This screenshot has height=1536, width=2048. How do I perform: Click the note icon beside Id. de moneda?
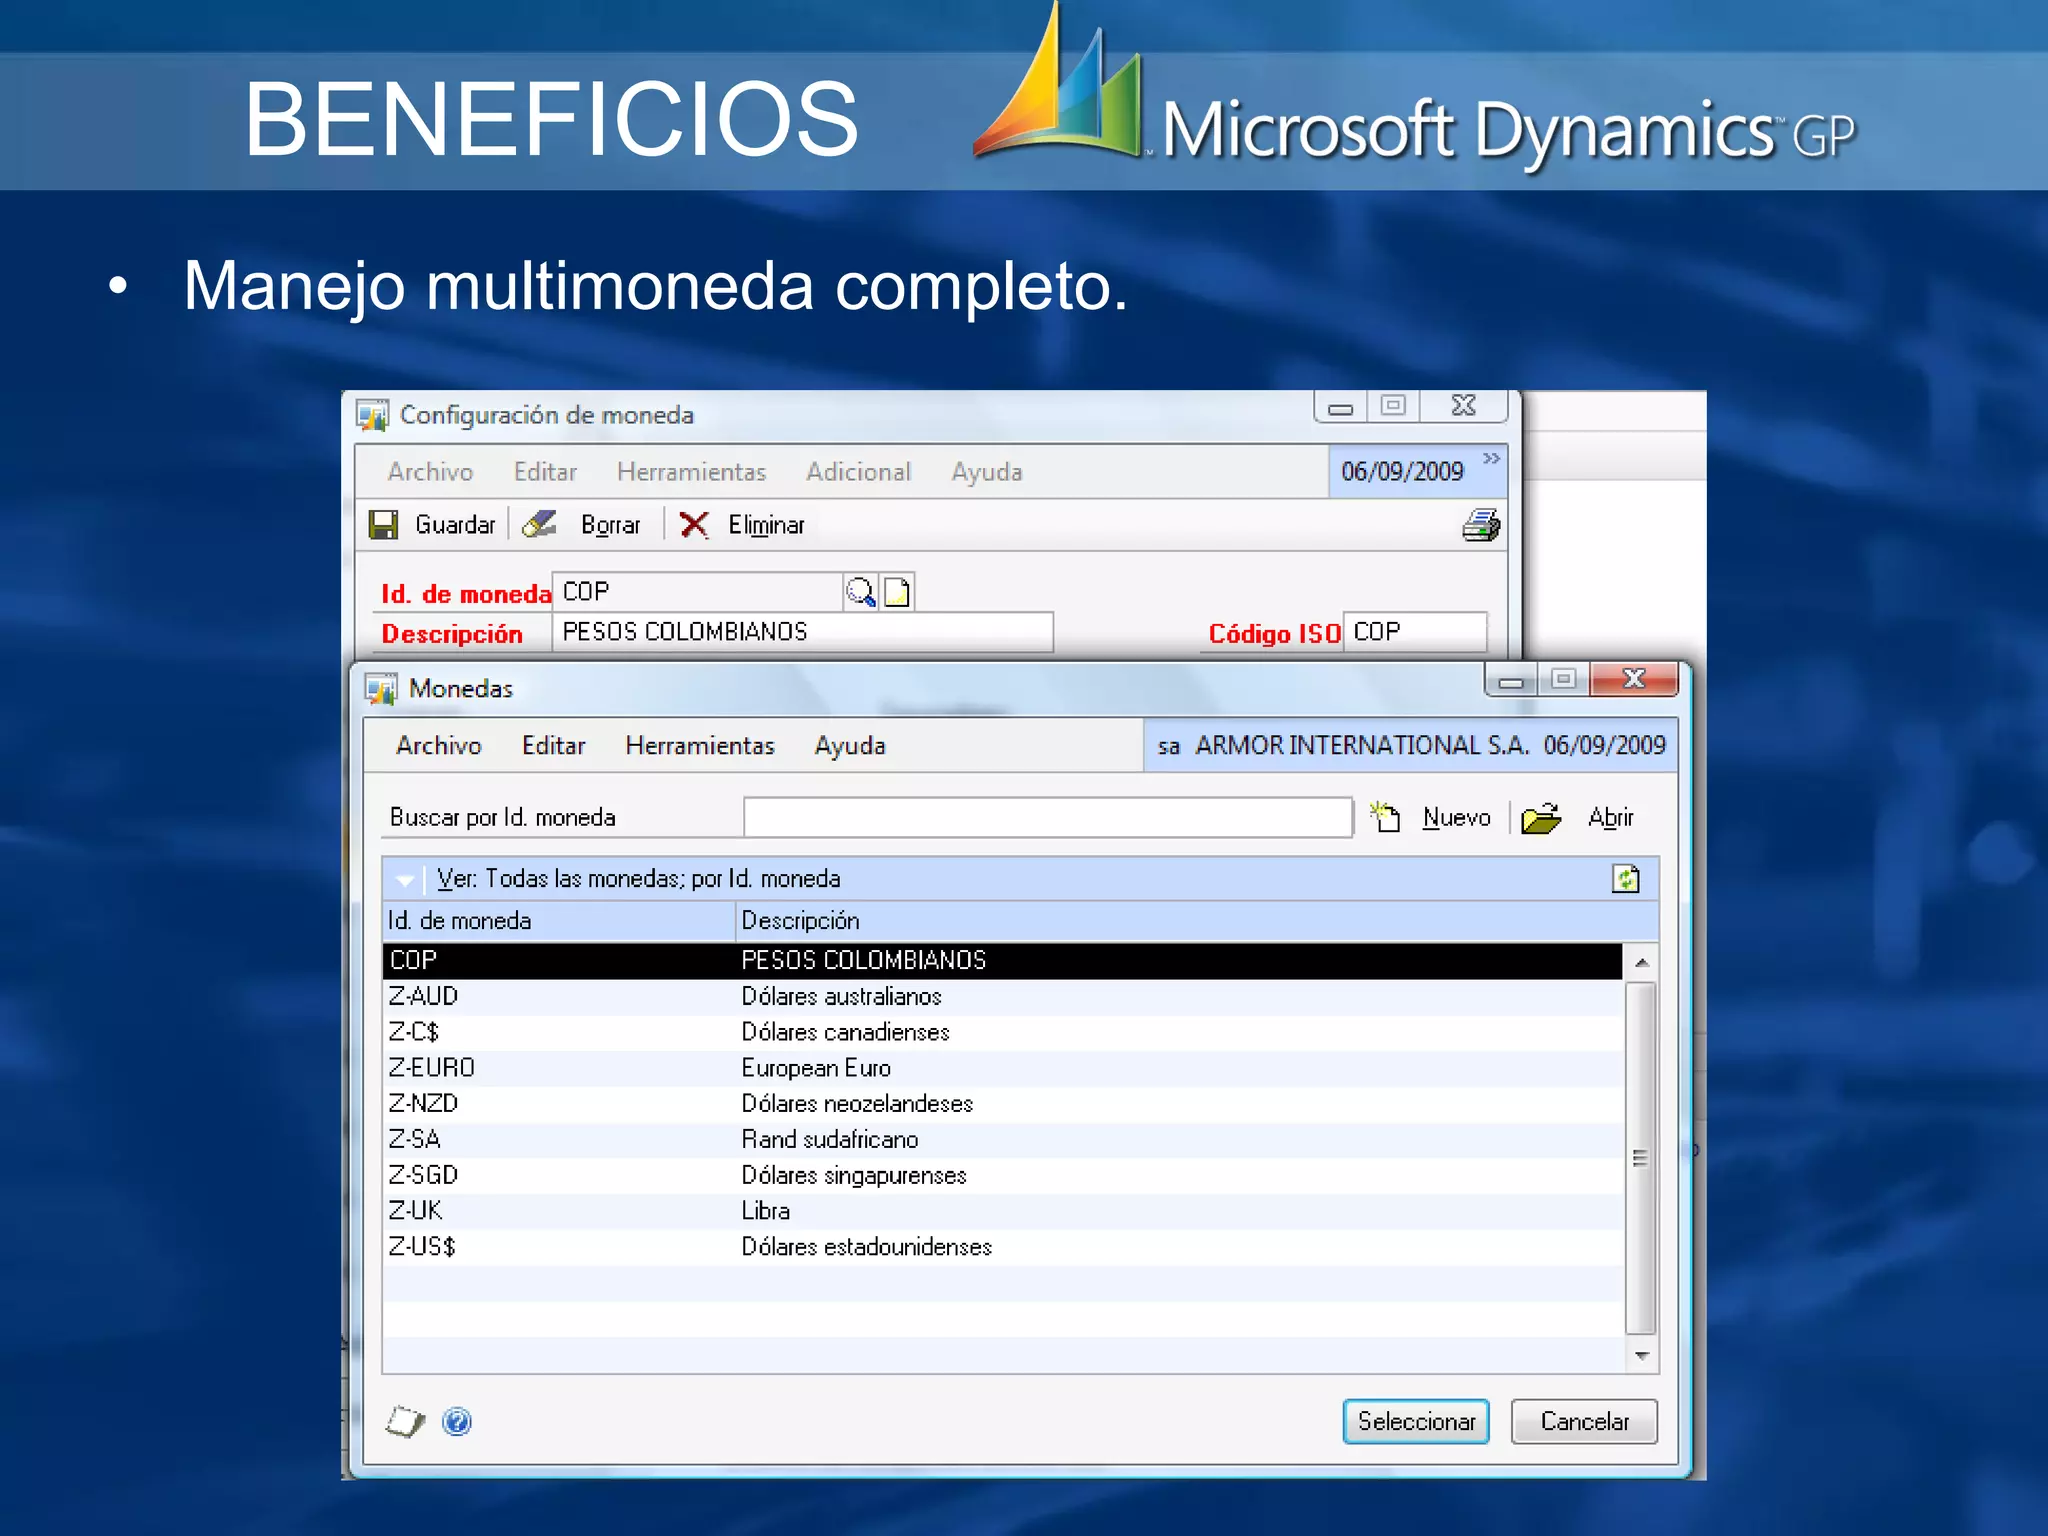pyautogui.click(x=897, y=592)
